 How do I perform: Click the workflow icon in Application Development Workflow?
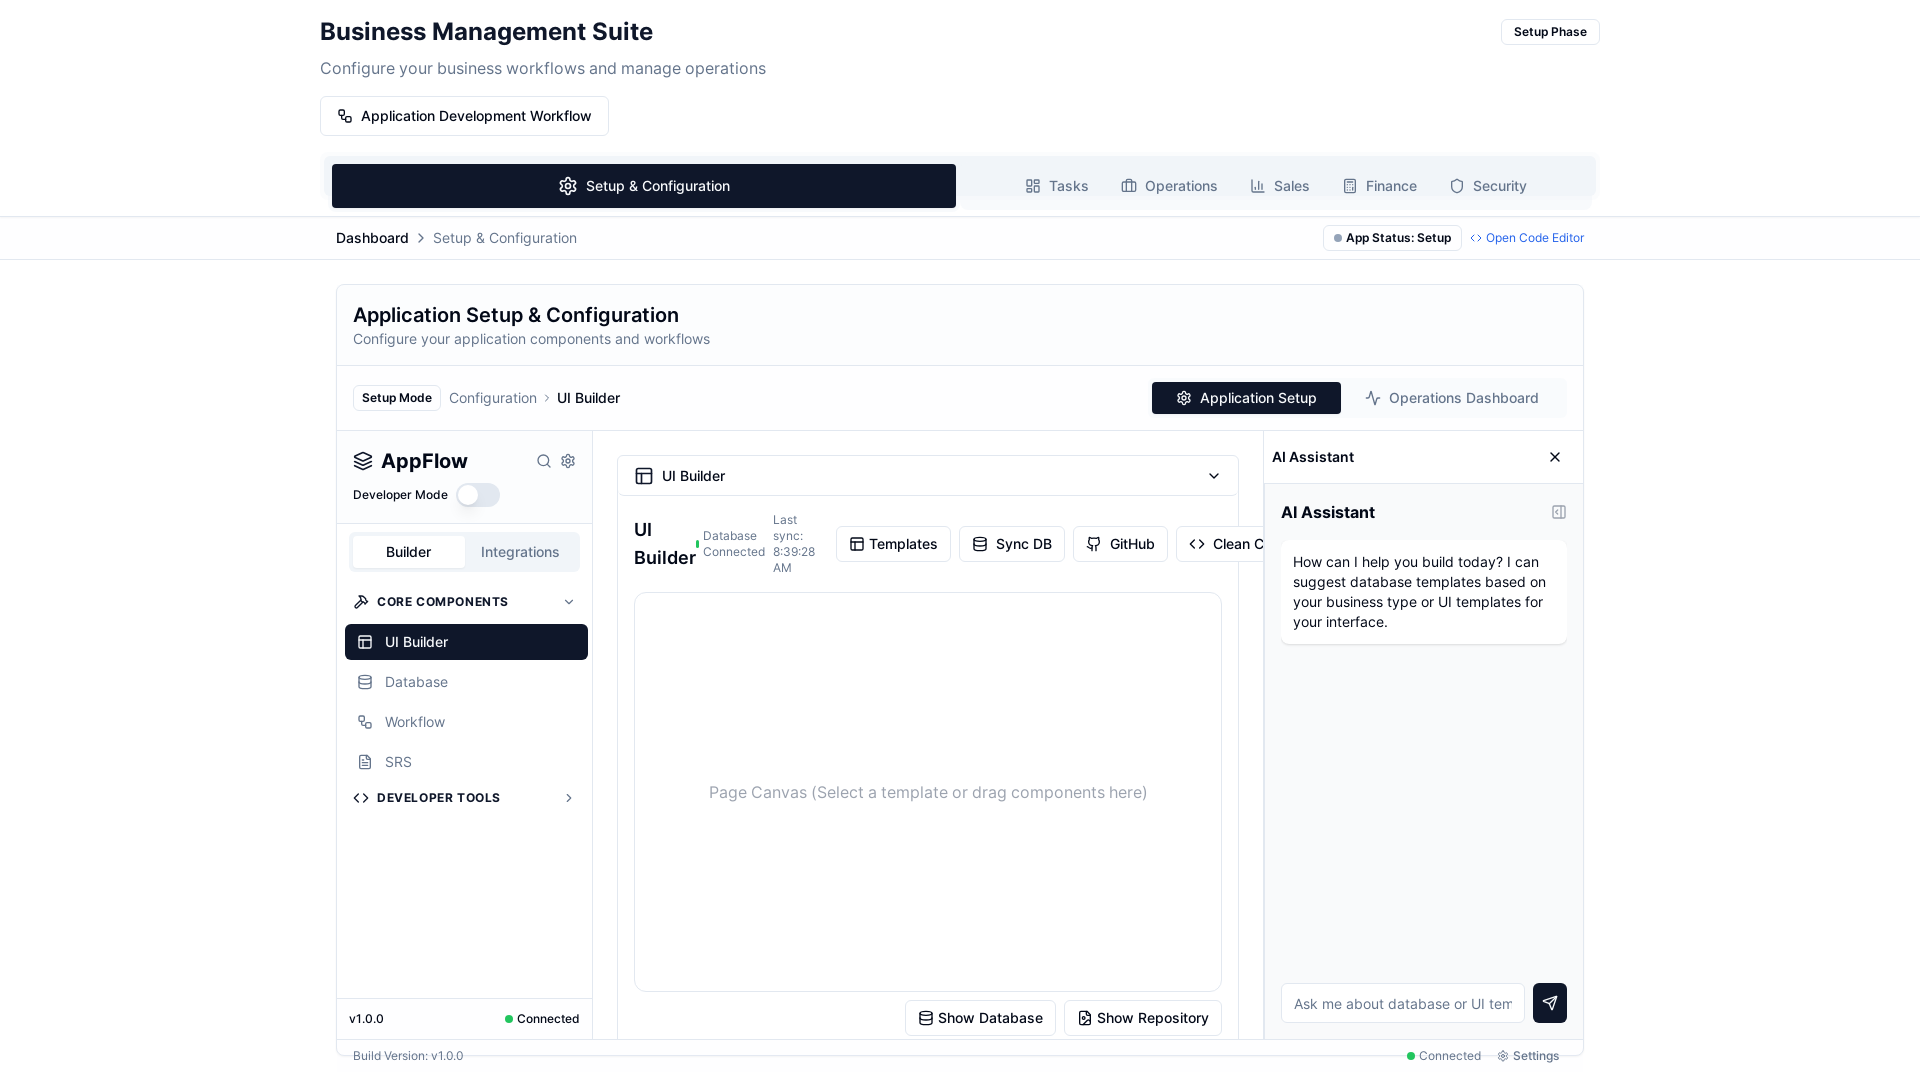[345, 116]
